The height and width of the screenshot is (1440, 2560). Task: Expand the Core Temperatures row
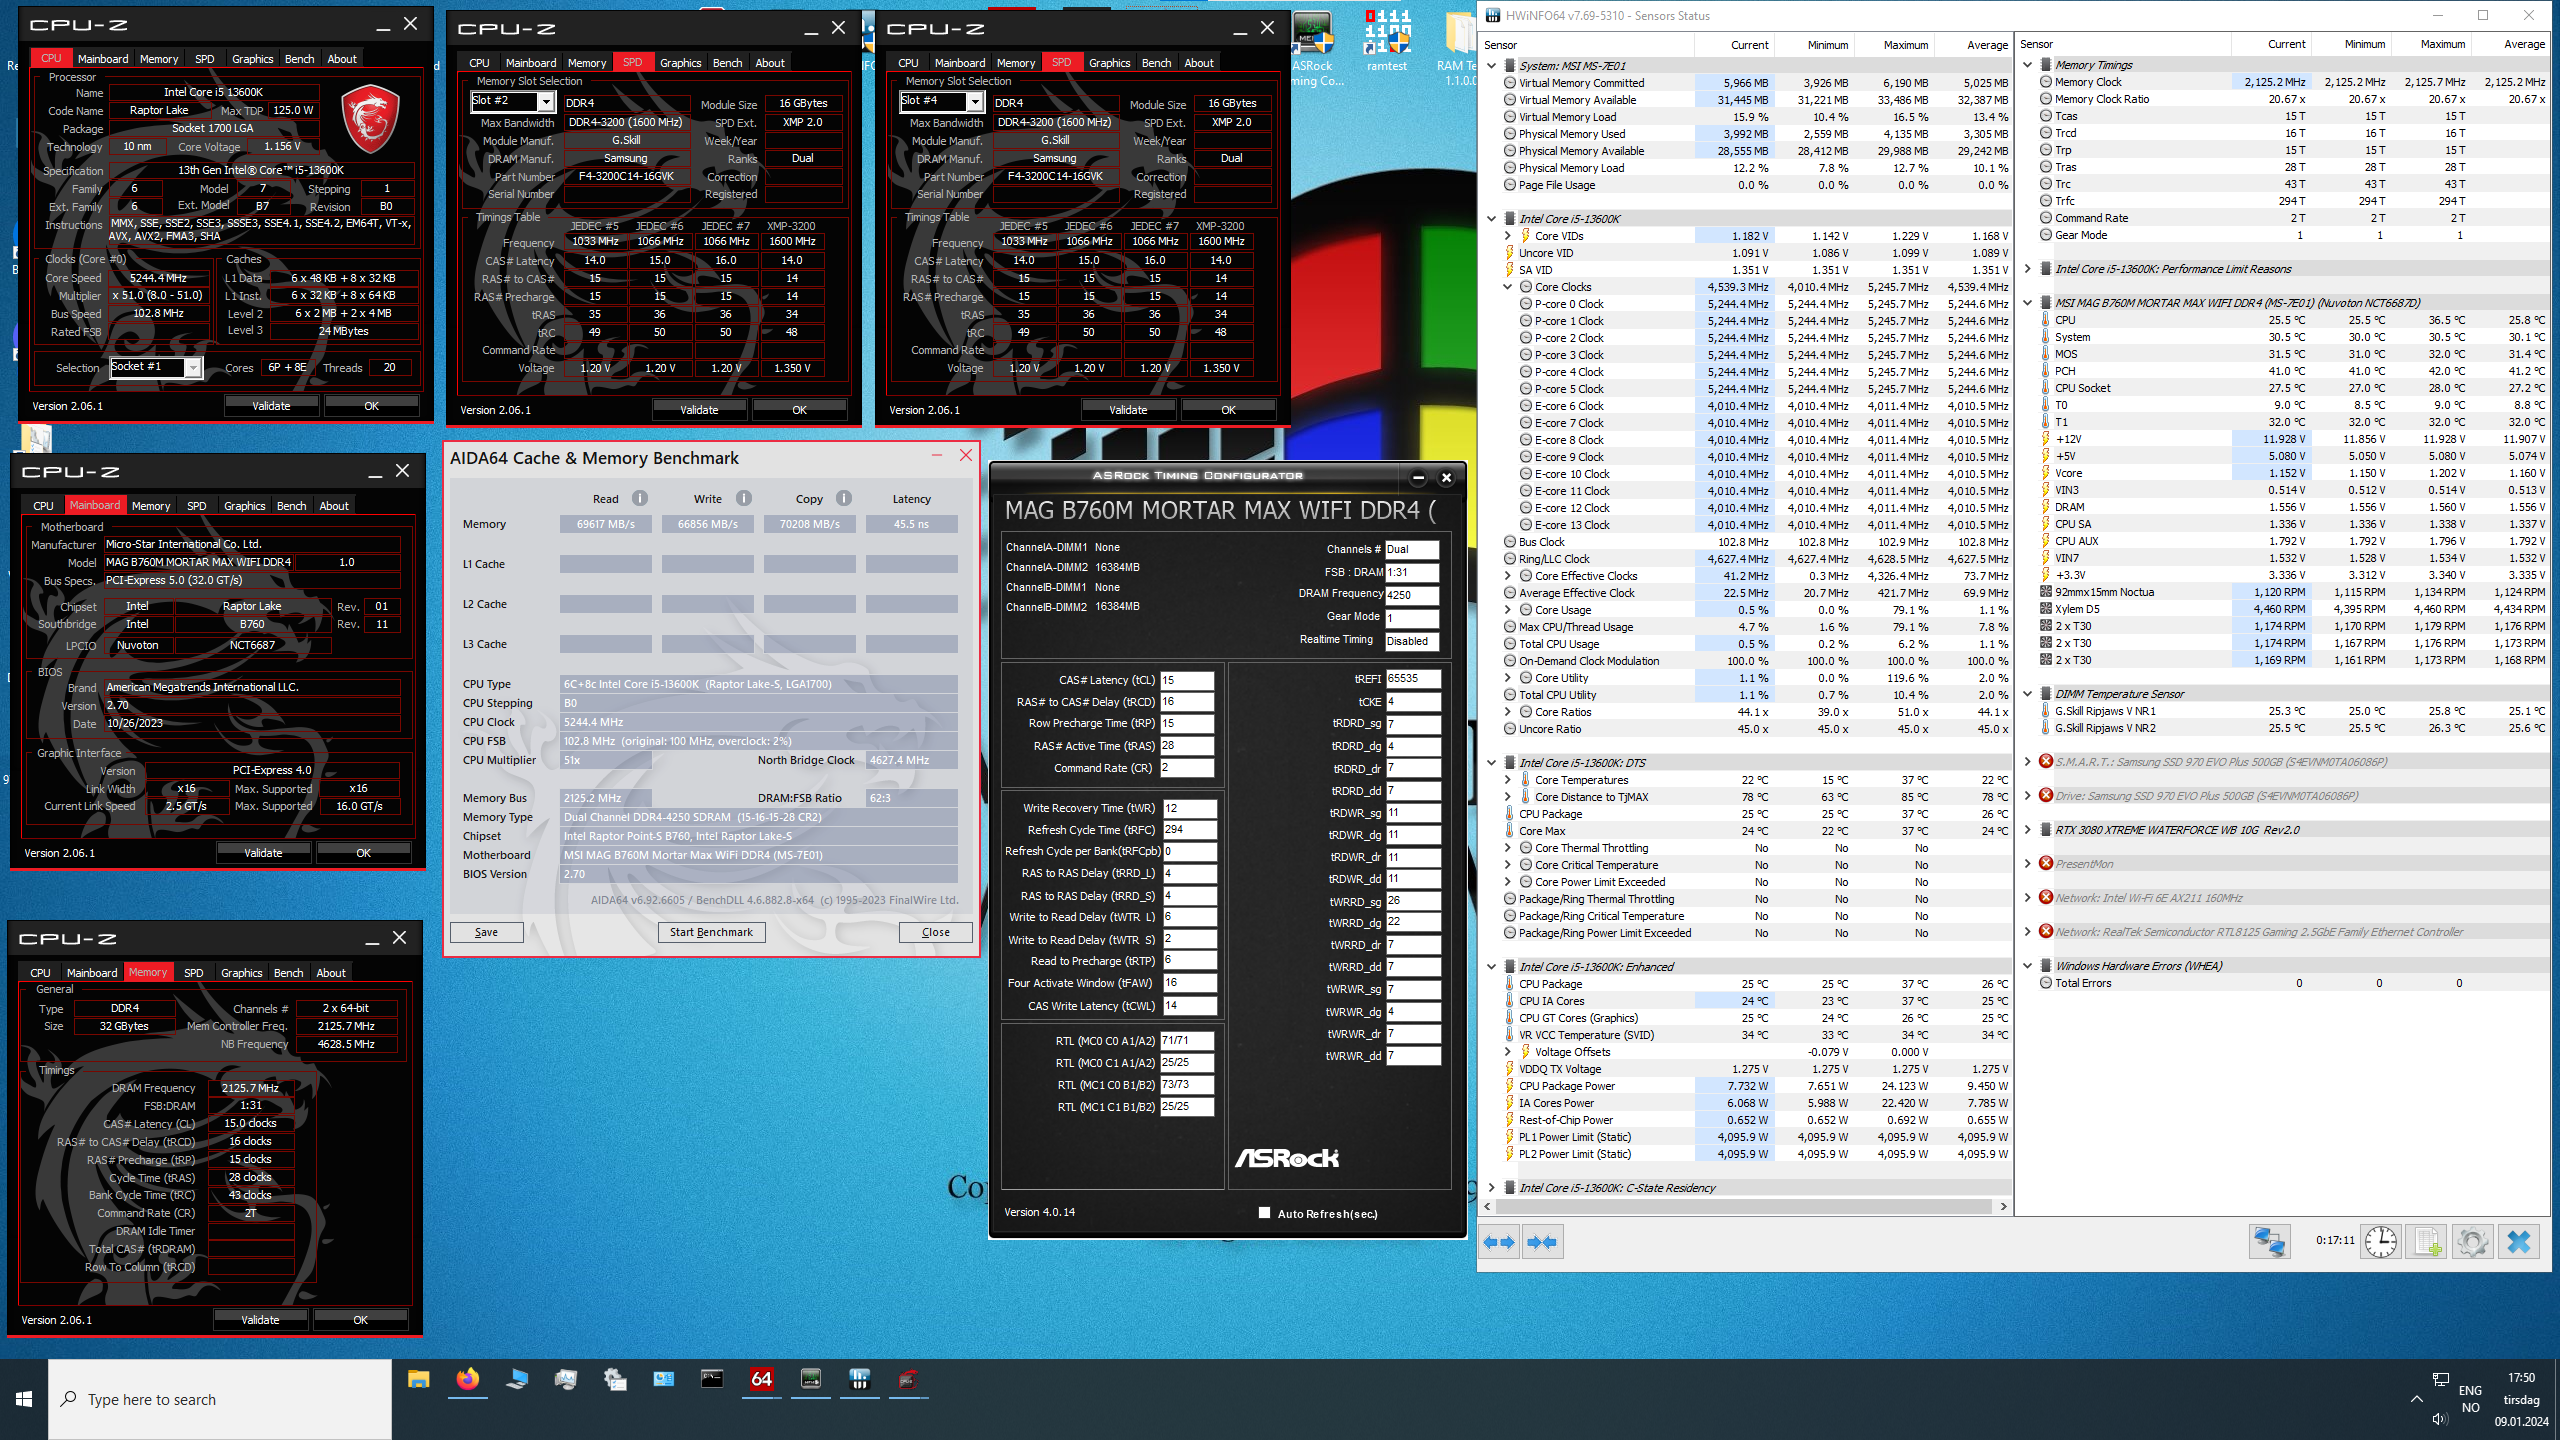[1508, 780]
